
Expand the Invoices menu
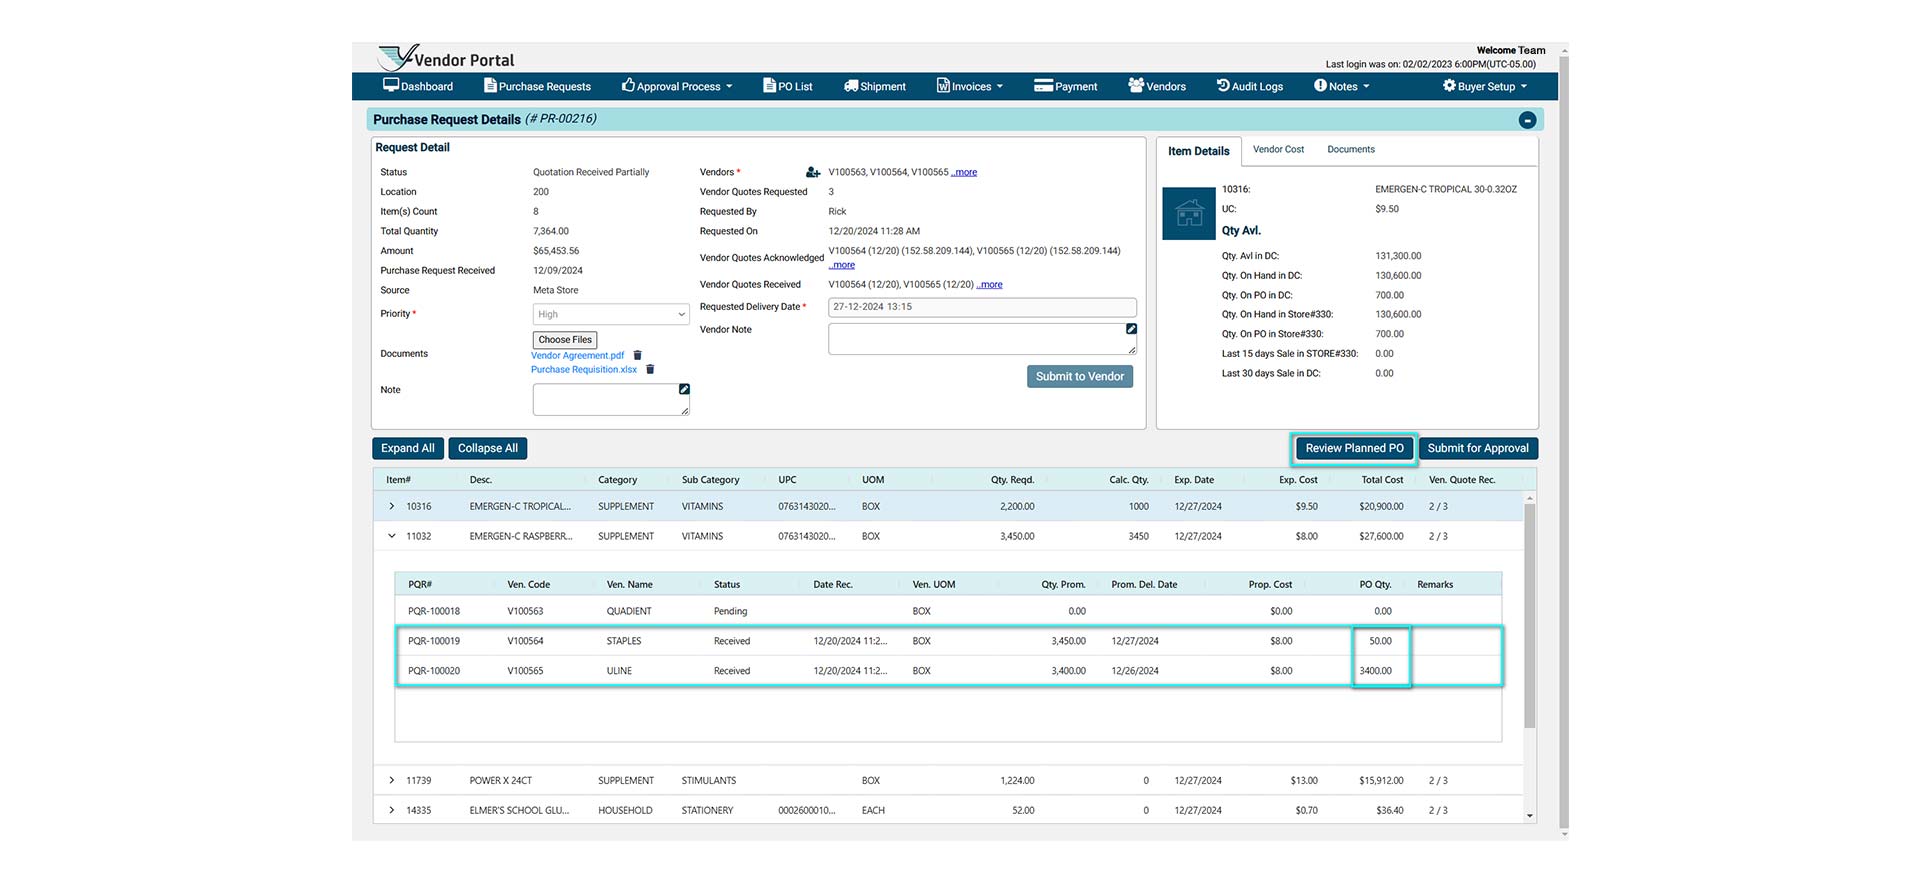(x=970, y=86)
